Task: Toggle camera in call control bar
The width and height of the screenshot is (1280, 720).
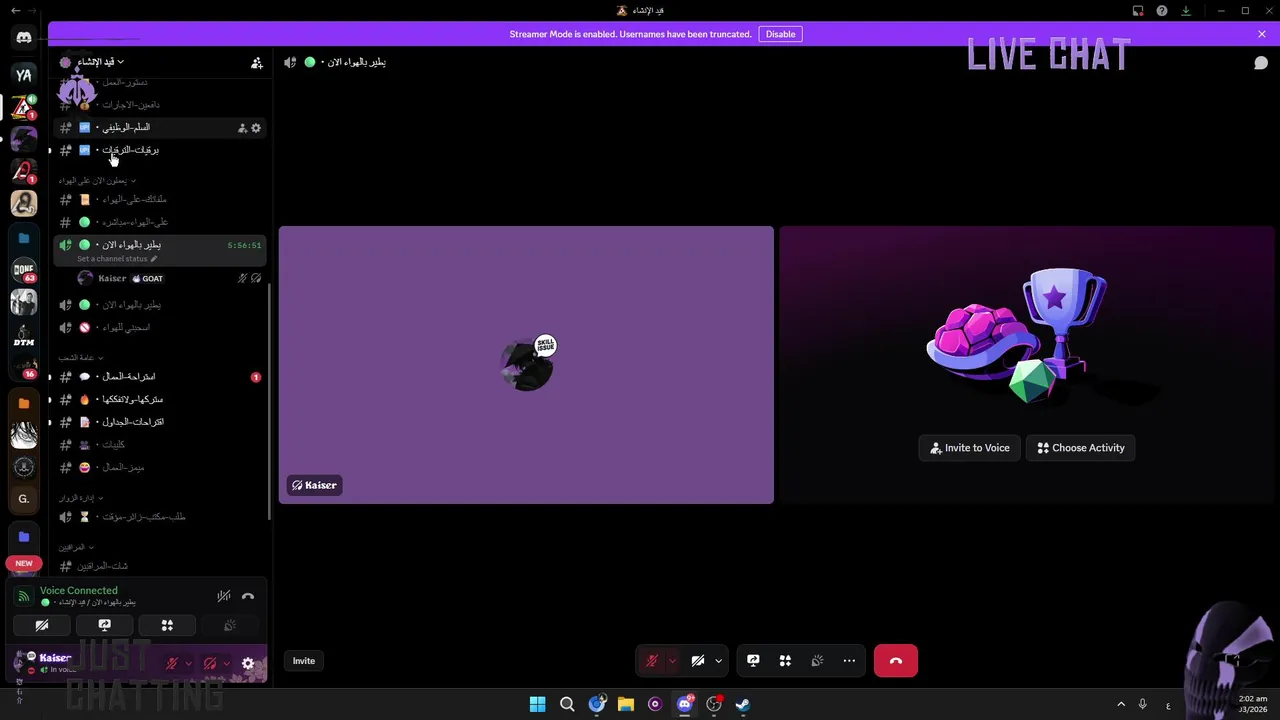Action: [698, 661]
